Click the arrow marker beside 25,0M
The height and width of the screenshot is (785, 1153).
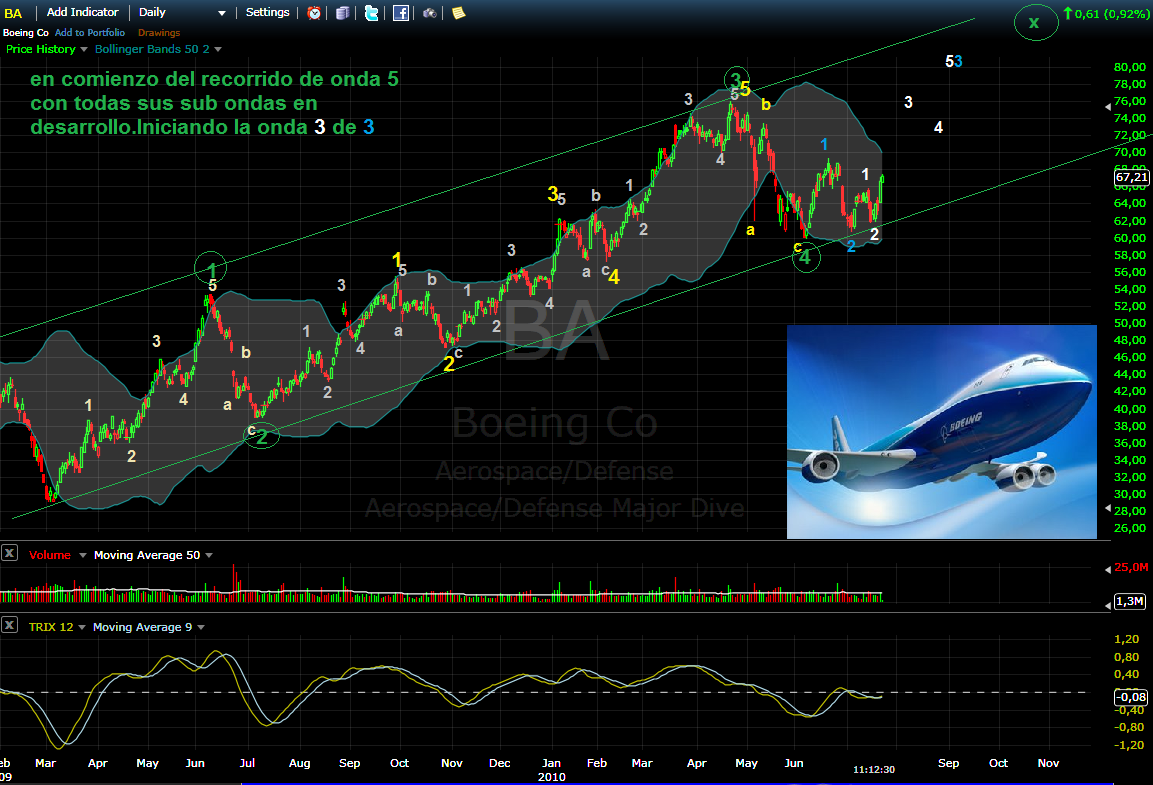click(1108, 569)
